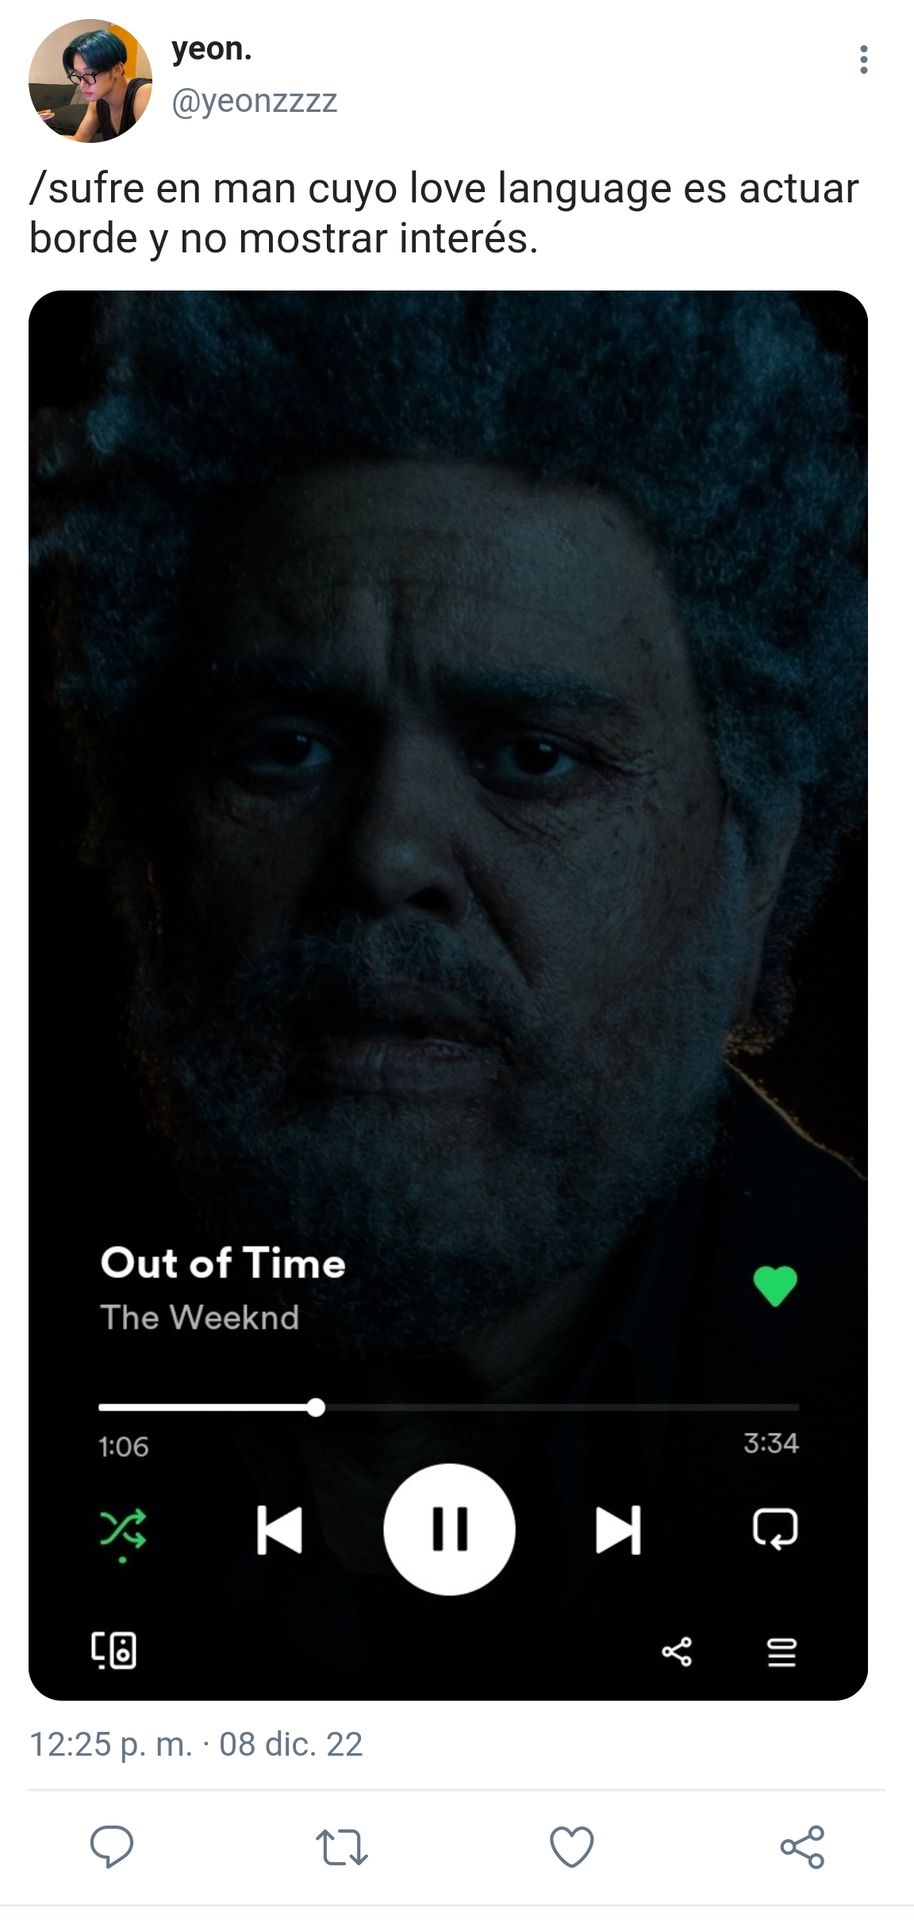
Task: Open the yeon. display name
Action: point(211,48)
